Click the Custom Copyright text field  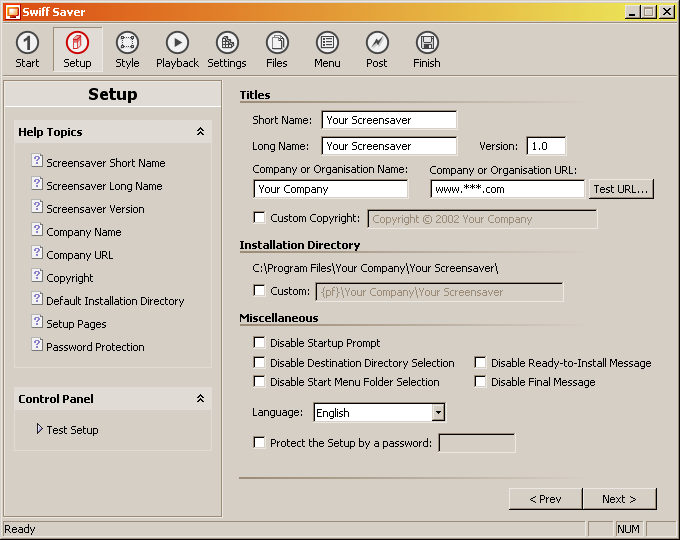click(482, 219)
